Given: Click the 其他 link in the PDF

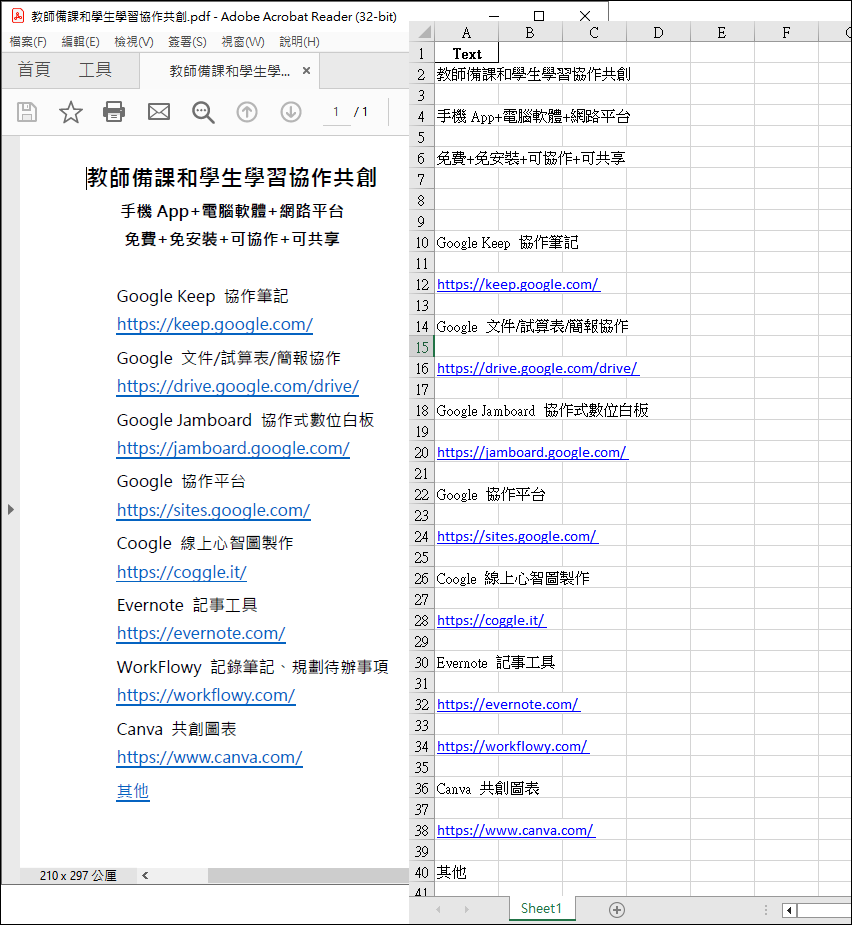Looking at the screenshot, I should (x=133, y=790).
